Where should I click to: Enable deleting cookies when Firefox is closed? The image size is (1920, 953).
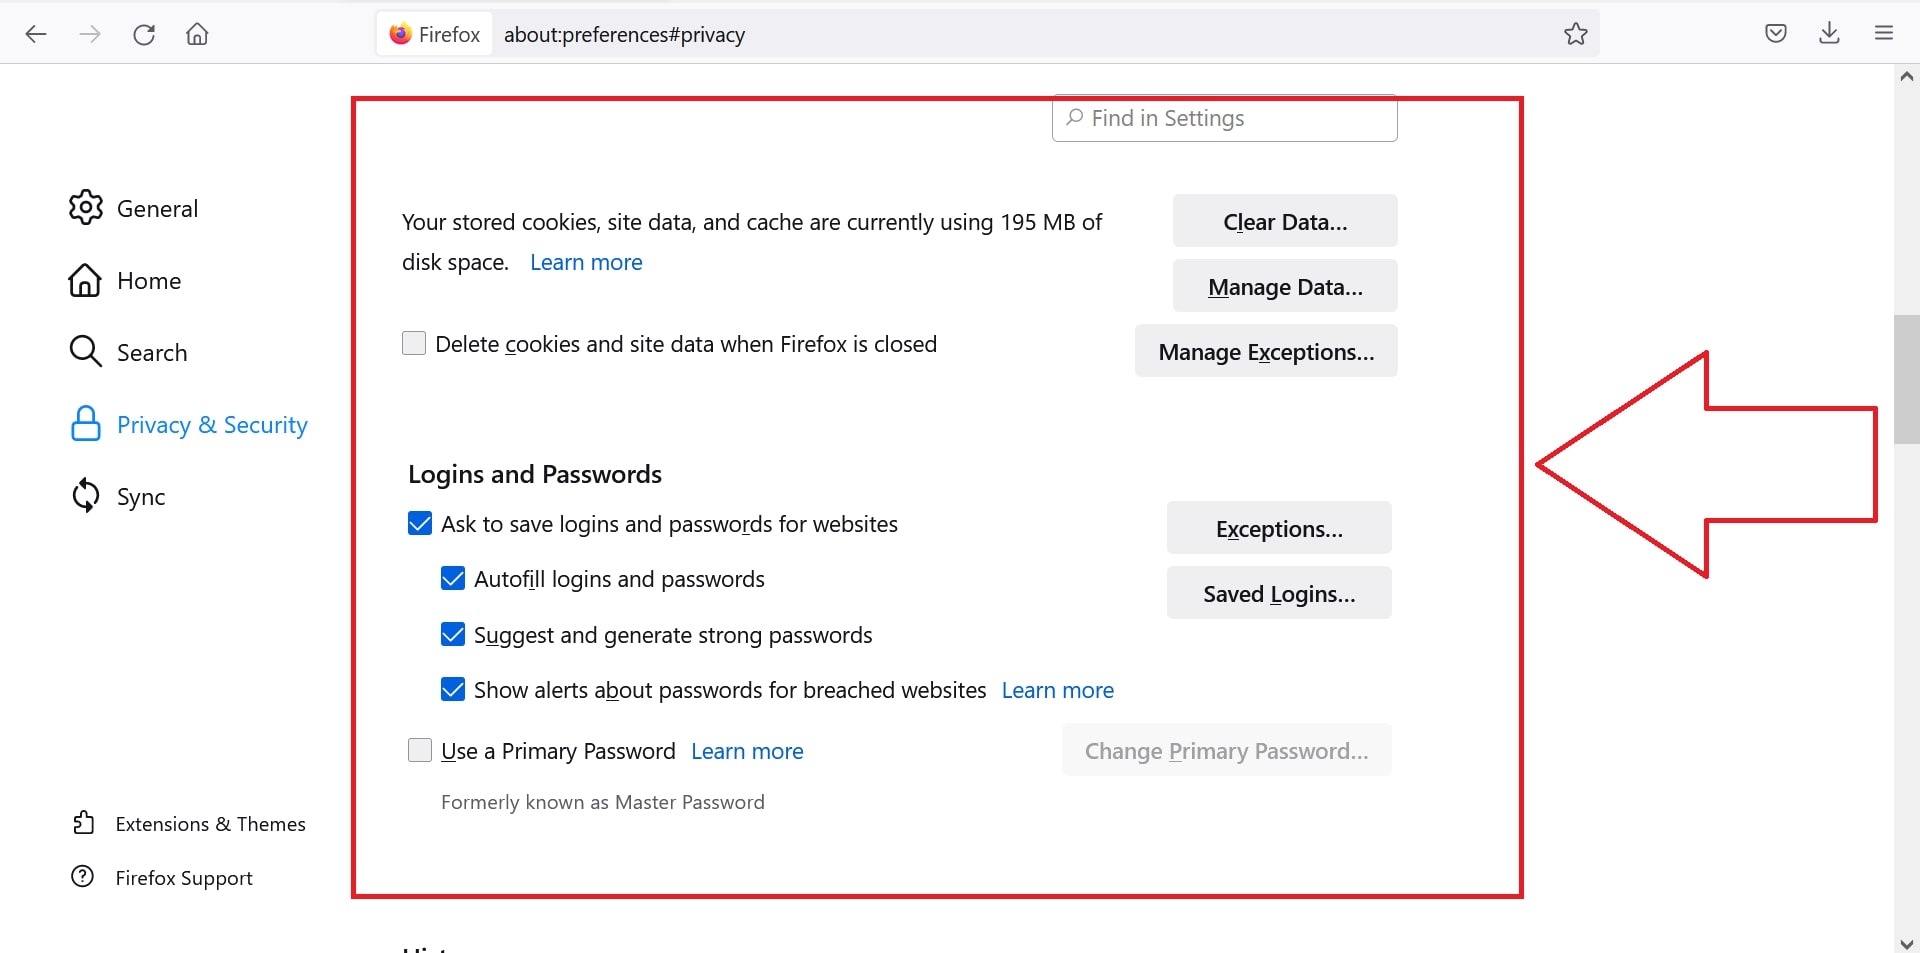coord(414,343)
